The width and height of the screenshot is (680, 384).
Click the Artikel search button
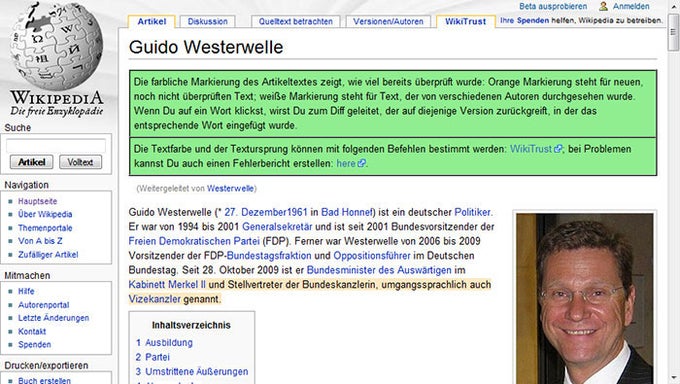point(32,162)
